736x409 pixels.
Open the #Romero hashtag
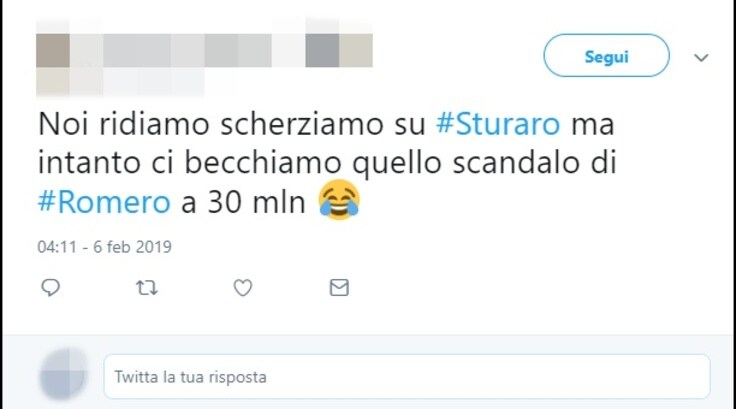[x=104, y=202]
